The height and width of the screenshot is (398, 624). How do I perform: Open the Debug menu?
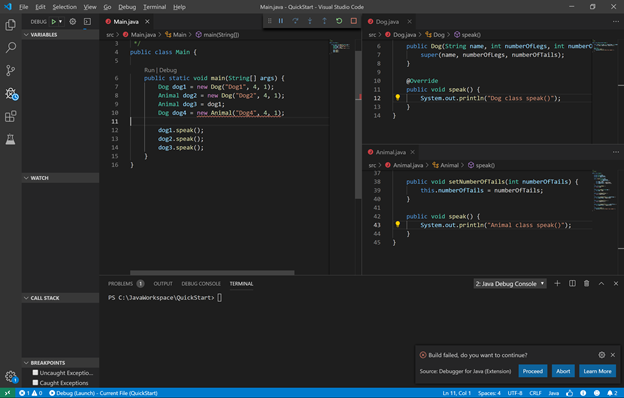pos(127,7)
